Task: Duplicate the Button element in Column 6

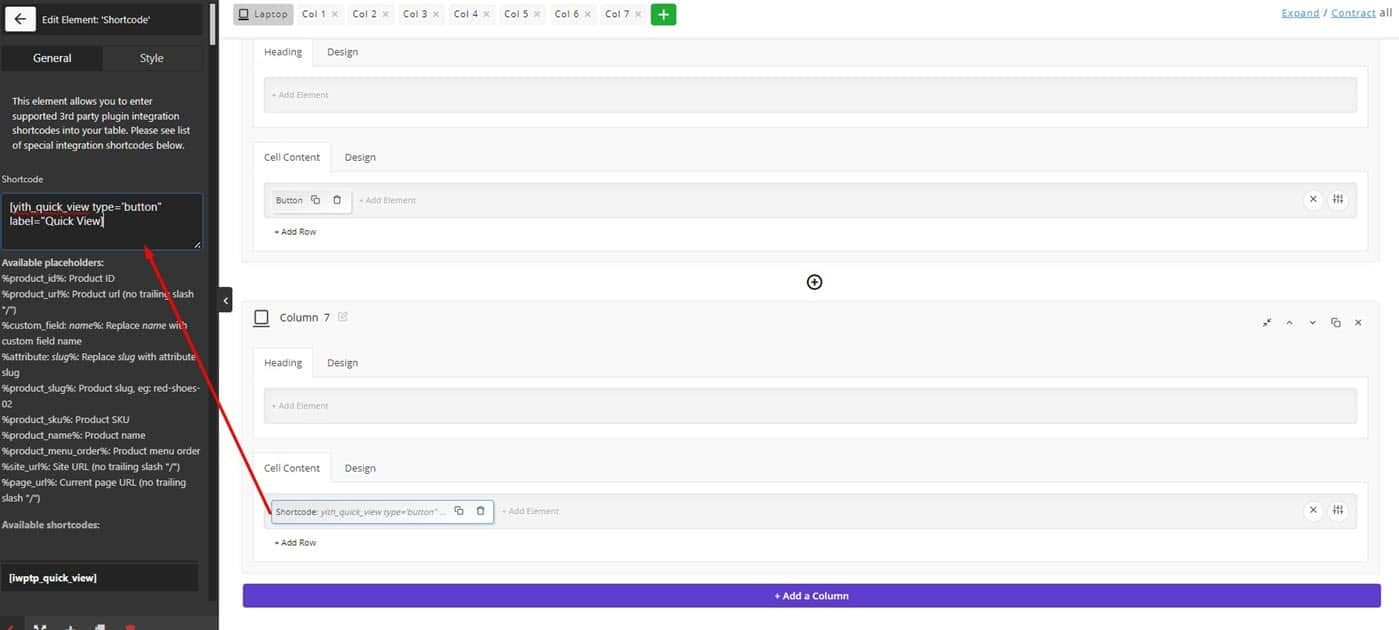Action: tap(315, 200)
